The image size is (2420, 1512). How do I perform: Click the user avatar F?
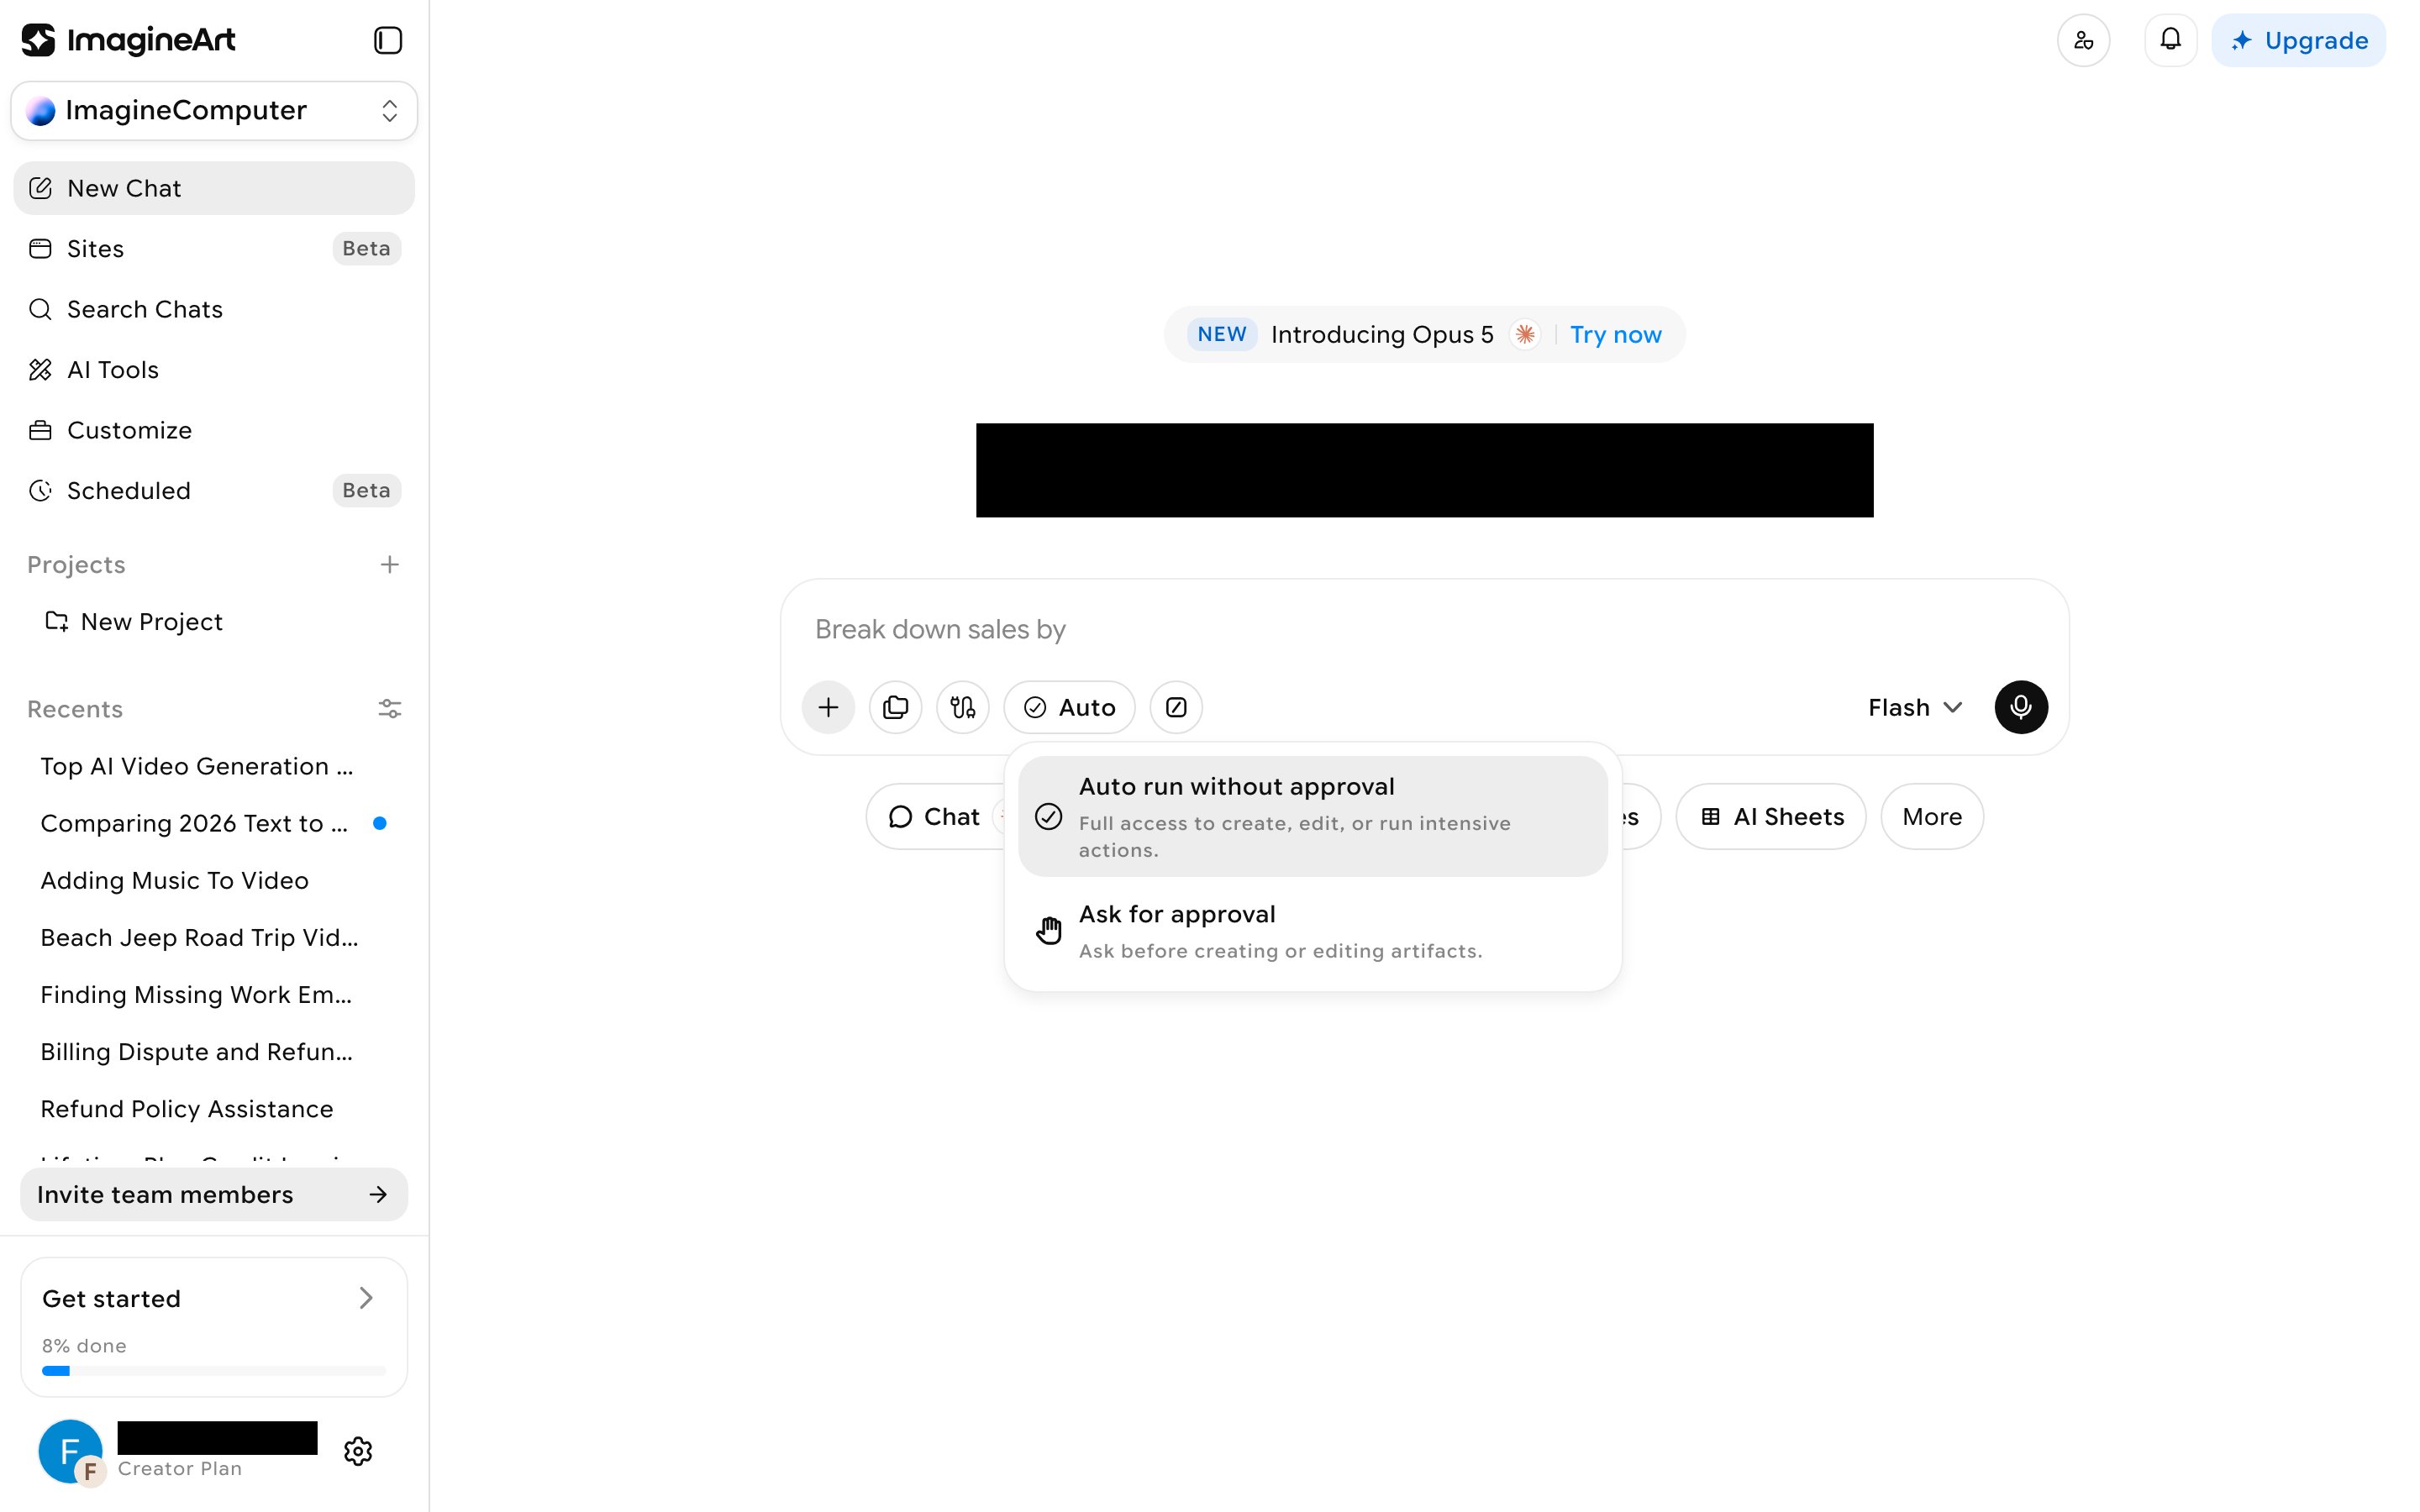point(70,1451)
